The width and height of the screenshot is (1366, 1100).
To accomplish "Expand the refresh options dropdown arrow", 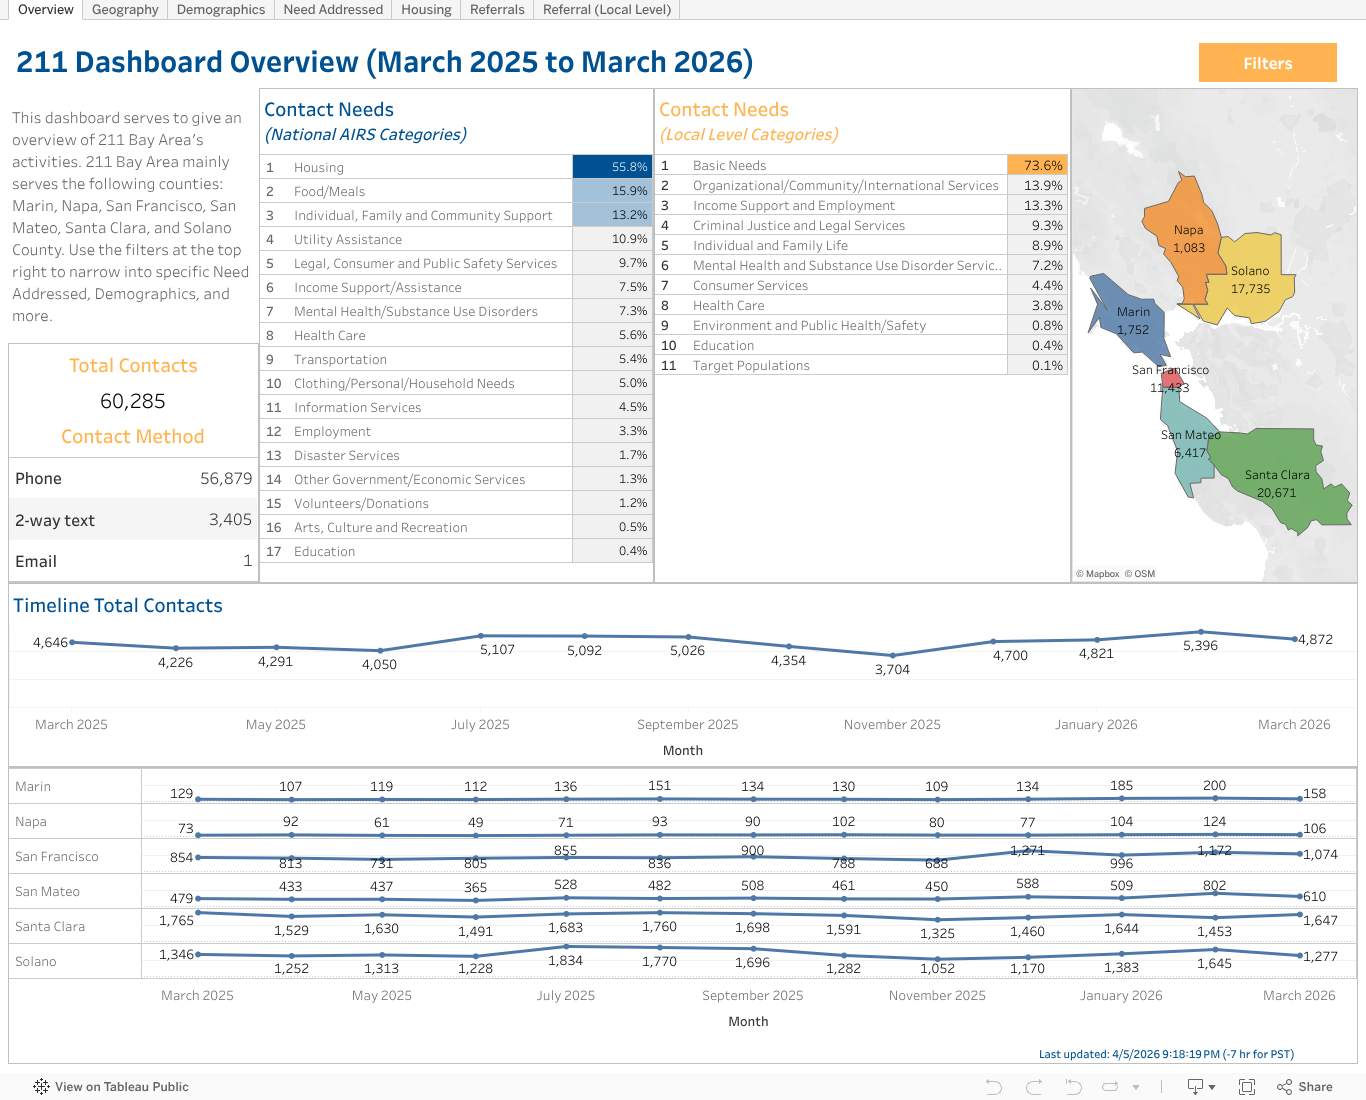I will pos(1136,1087).
